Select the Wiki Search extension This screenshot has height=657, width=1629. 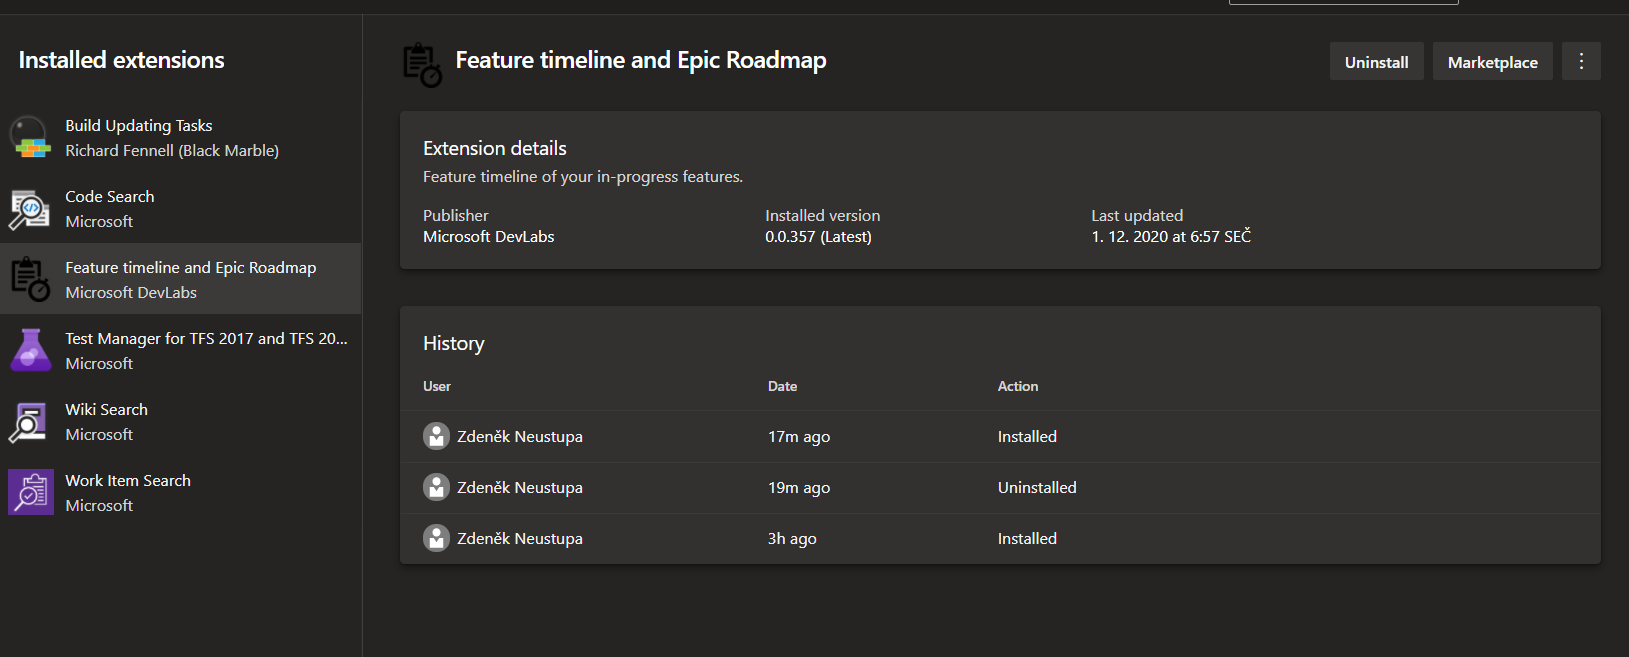click(x=181, y=421)
